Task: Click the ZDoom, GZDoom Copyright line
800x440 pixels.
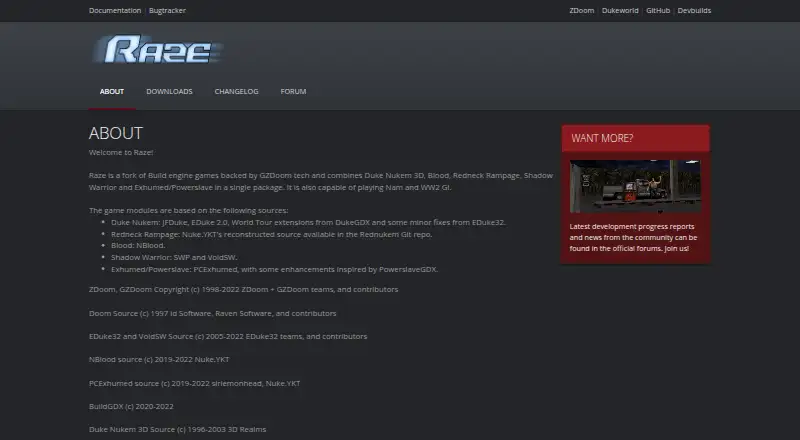Action: 243,289
